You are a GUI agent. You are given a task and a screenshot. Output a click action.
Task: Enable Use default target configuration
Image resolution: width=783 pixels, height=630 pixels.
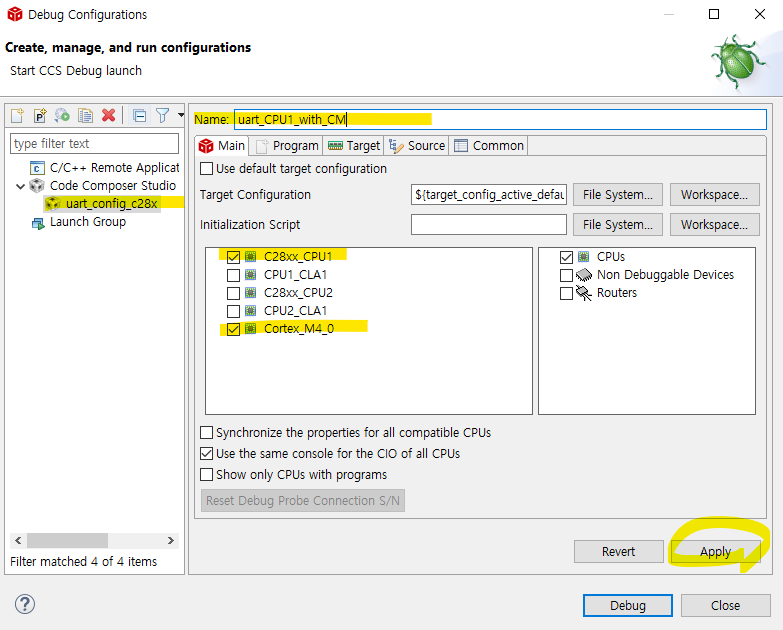tap(207, 169)
